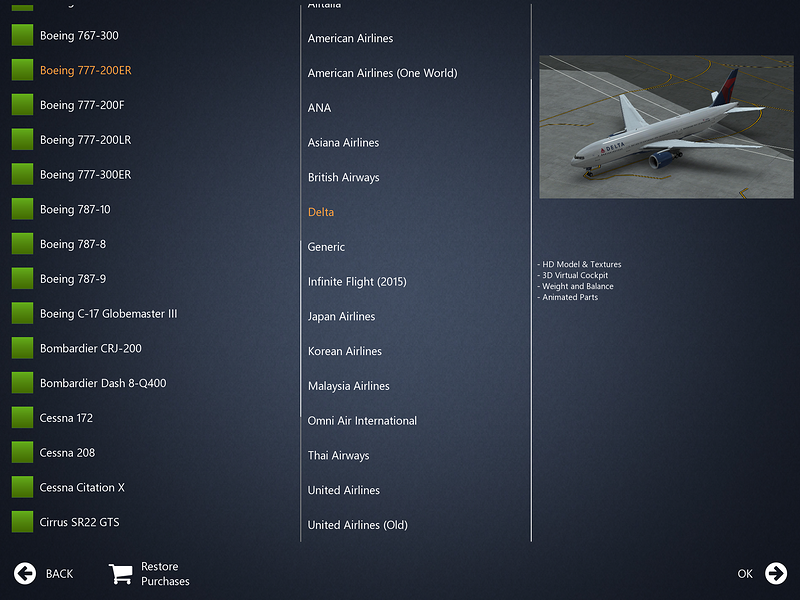
Task: Click green square beside Boeing 777-200LR
Action: click(22, 139)
